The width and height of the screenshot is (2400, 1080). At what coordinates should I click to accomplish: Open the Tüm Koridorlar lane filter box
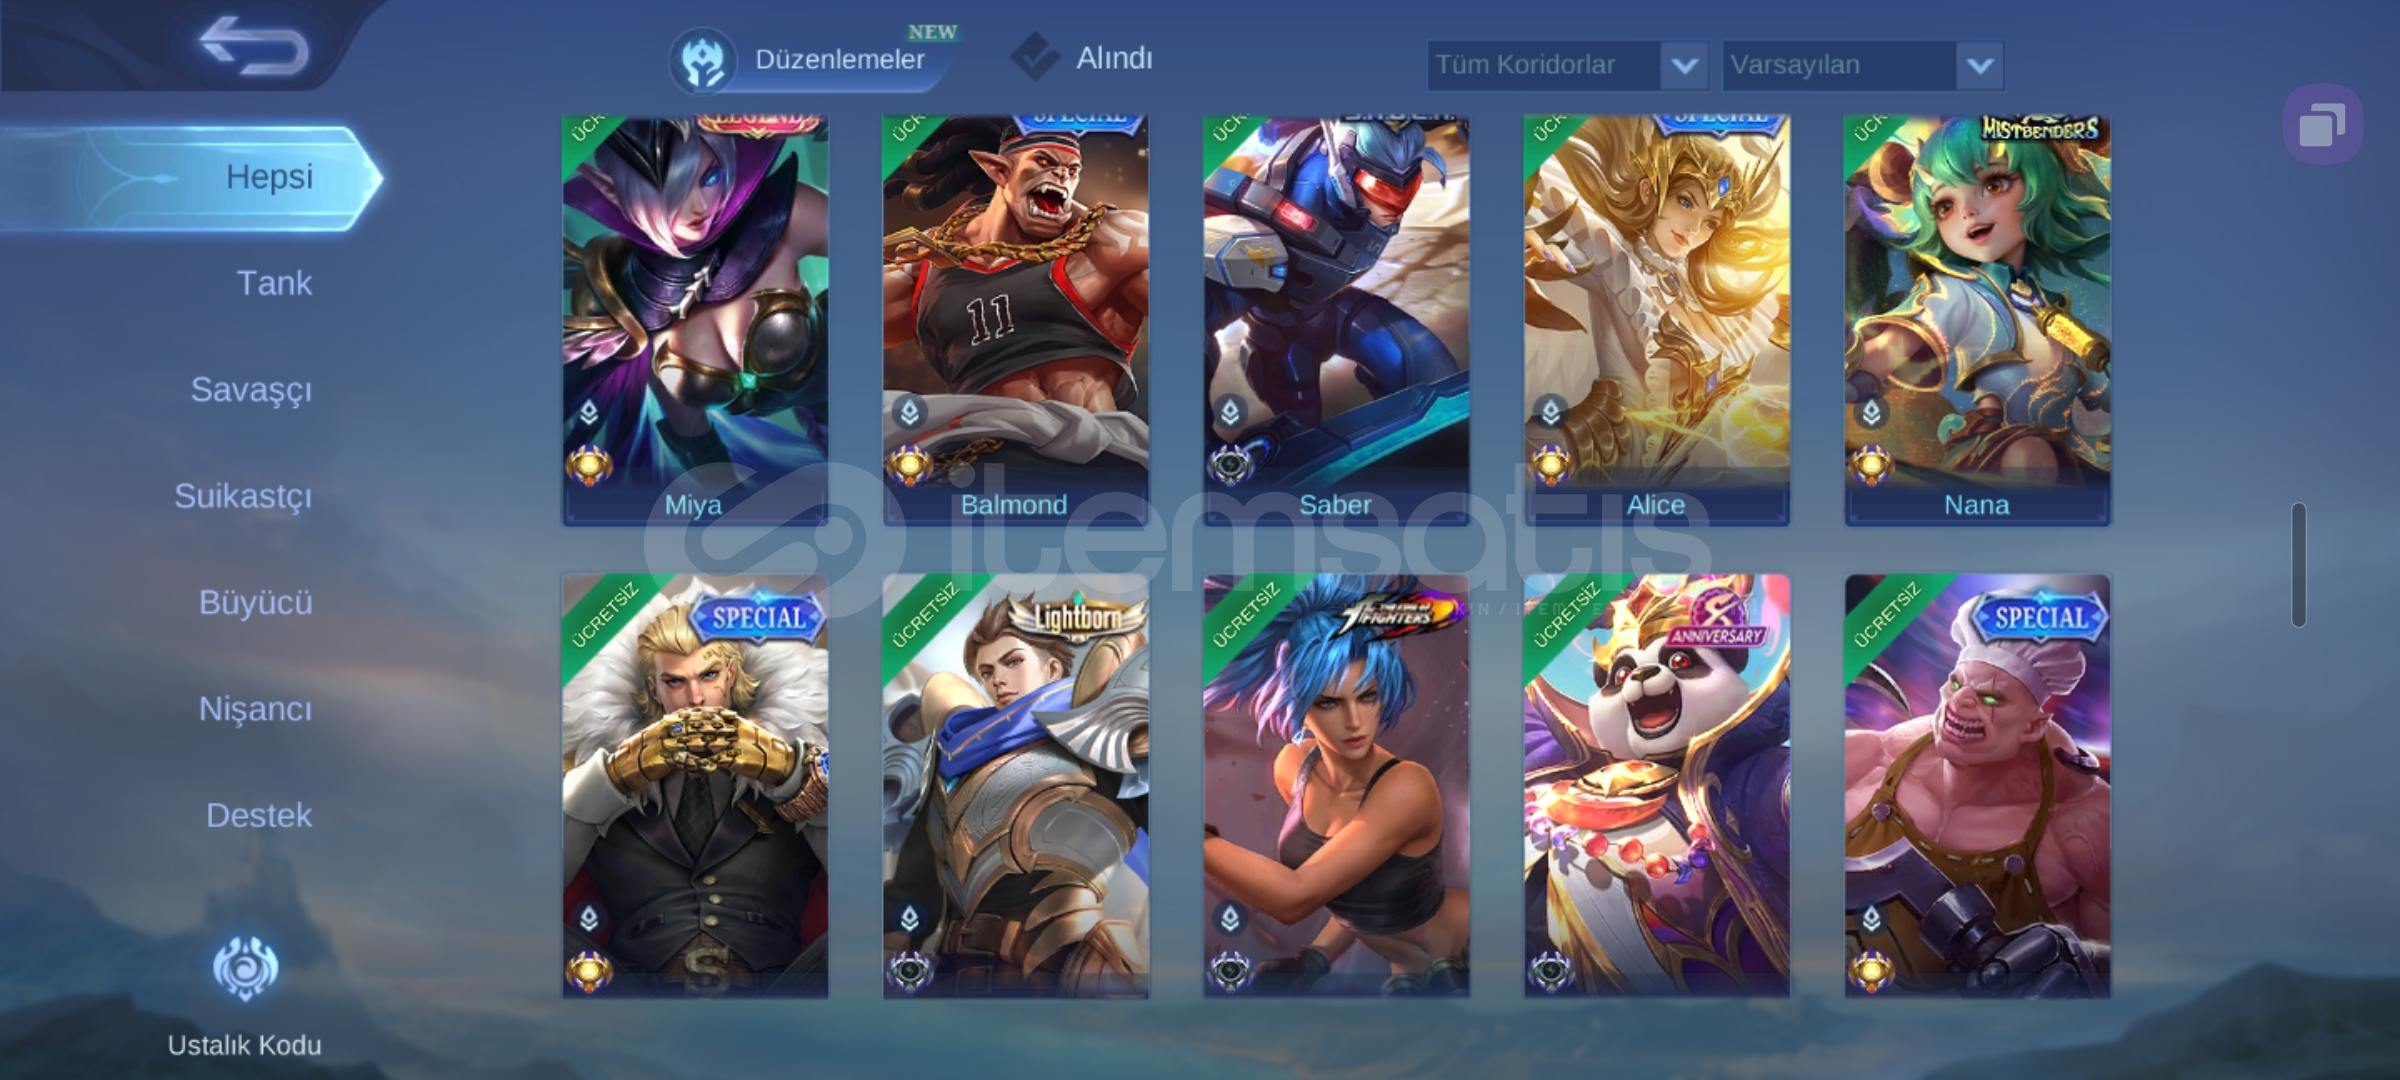[1567, 66]
